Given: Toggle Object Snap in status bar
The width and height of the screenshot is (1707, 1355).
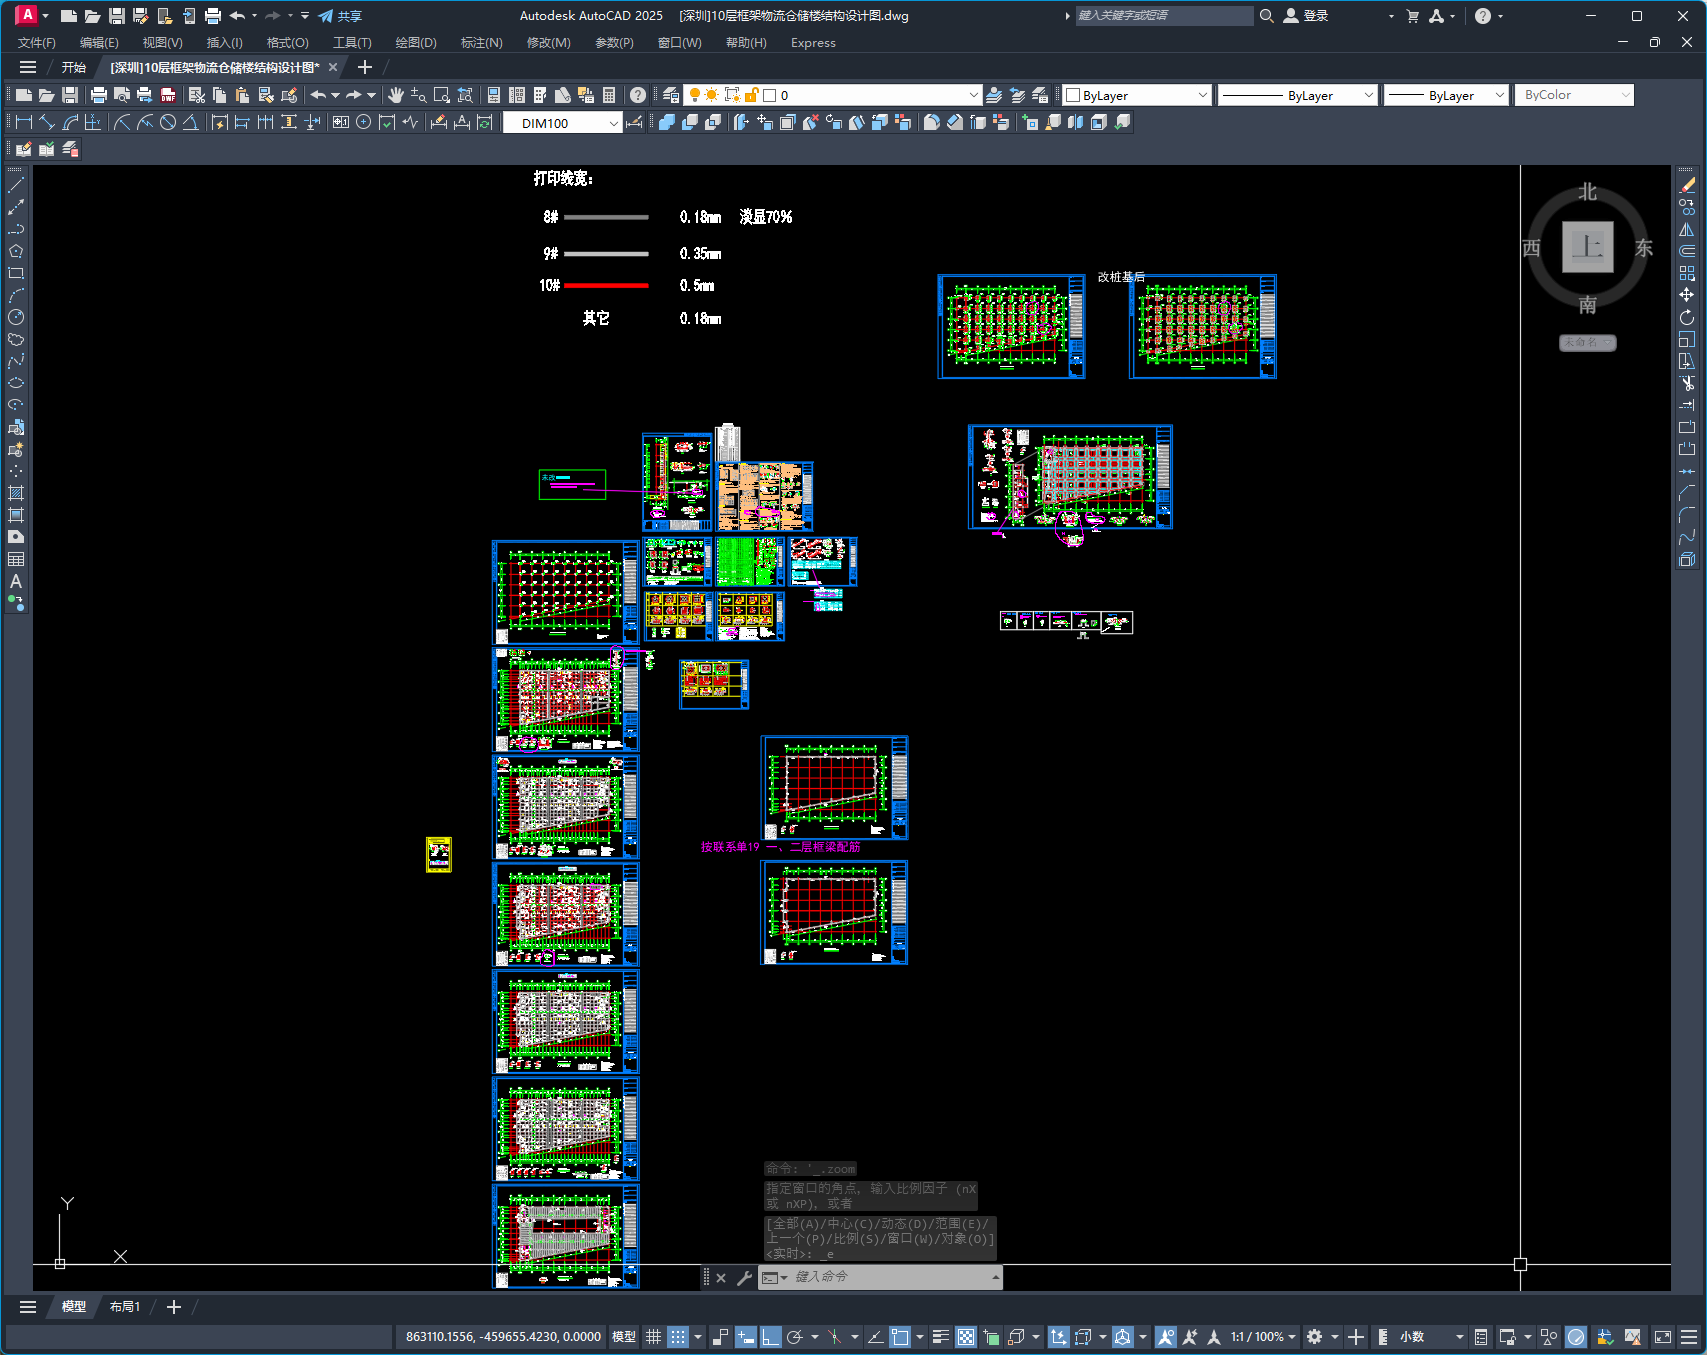Looking at the screenshot, I should coord(900,1337).
